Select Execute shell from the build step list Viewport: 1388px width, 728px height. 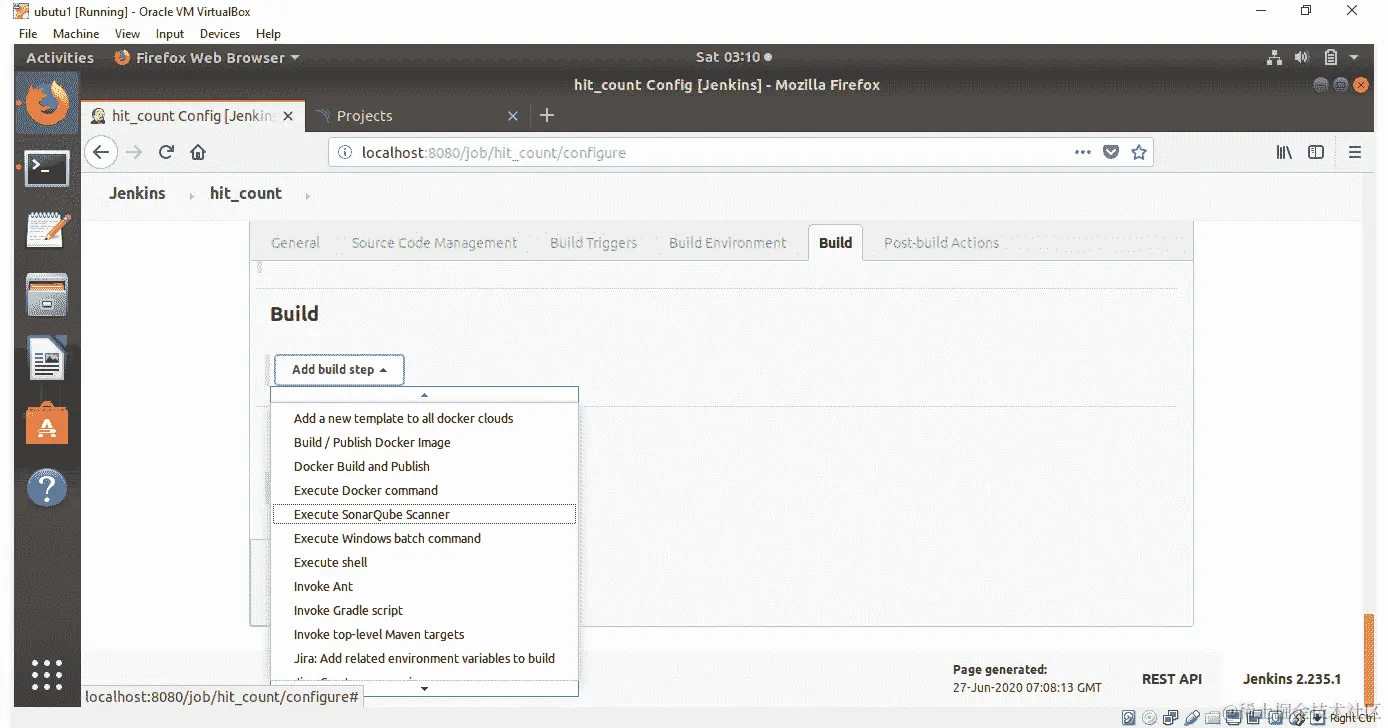(x=330, y=562)
